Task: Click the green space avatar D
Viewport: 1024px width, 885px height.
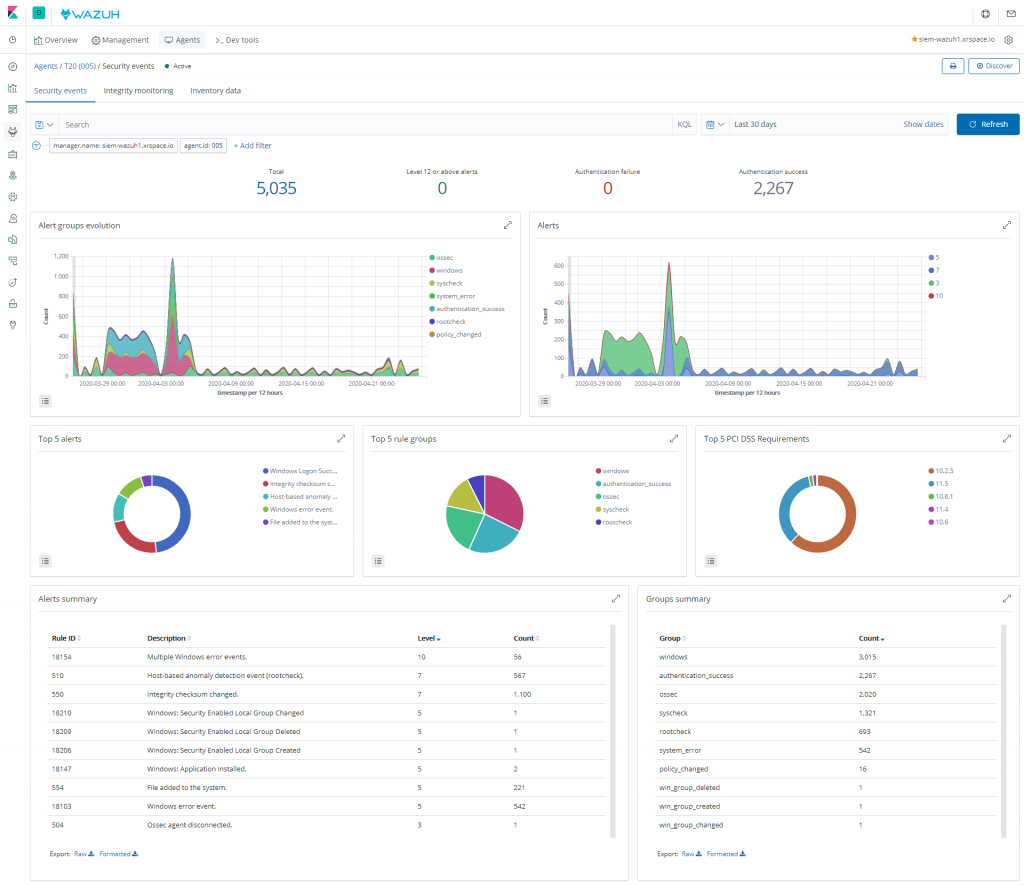Action: coord(39,12)
